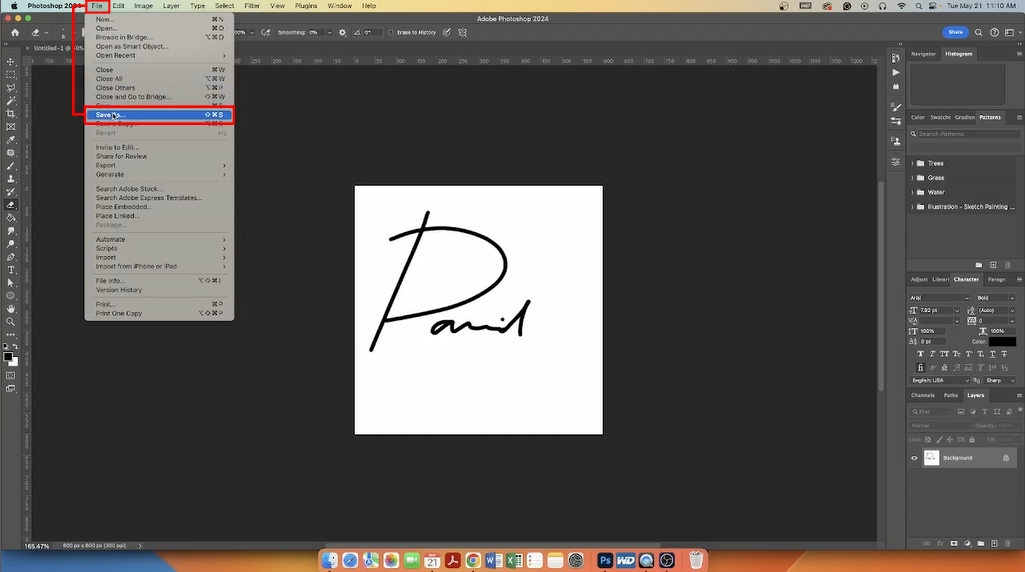Expand the Water pattern folder
The image size is (1025, 572).
click(x=913, y=192)
